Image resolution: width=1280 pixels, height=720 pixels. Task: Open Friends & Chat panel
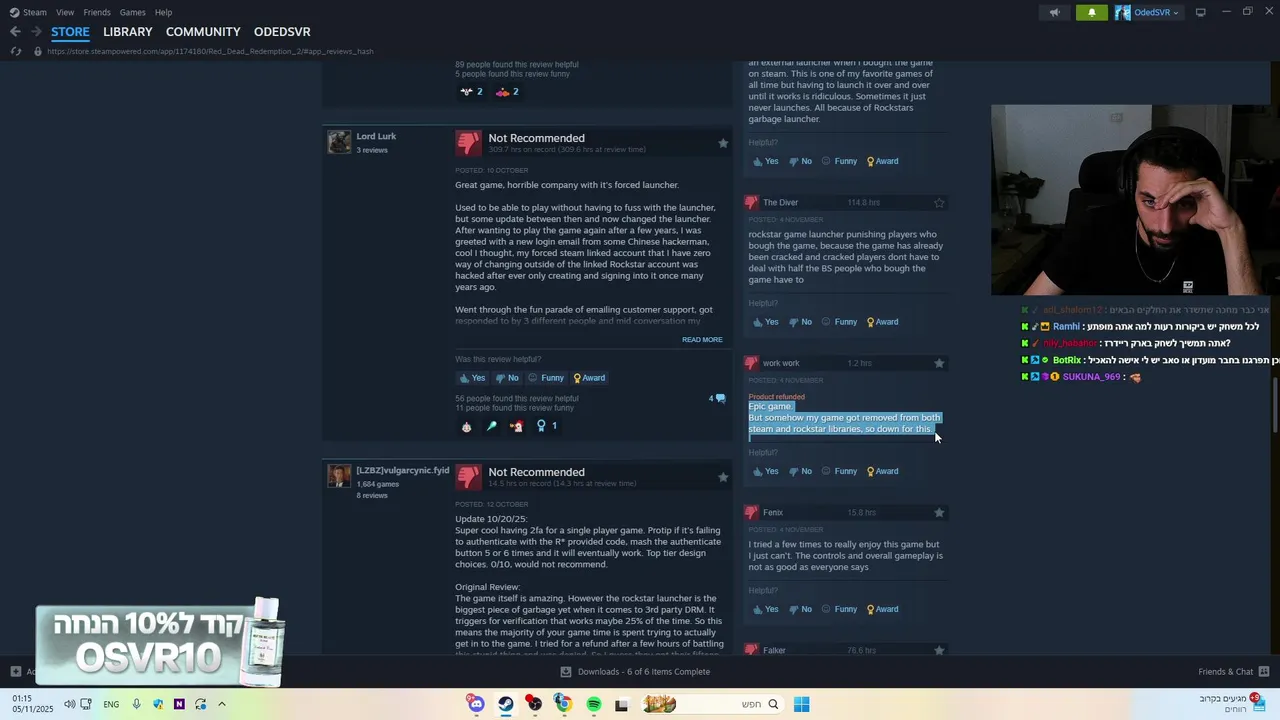pos(1233,672)
